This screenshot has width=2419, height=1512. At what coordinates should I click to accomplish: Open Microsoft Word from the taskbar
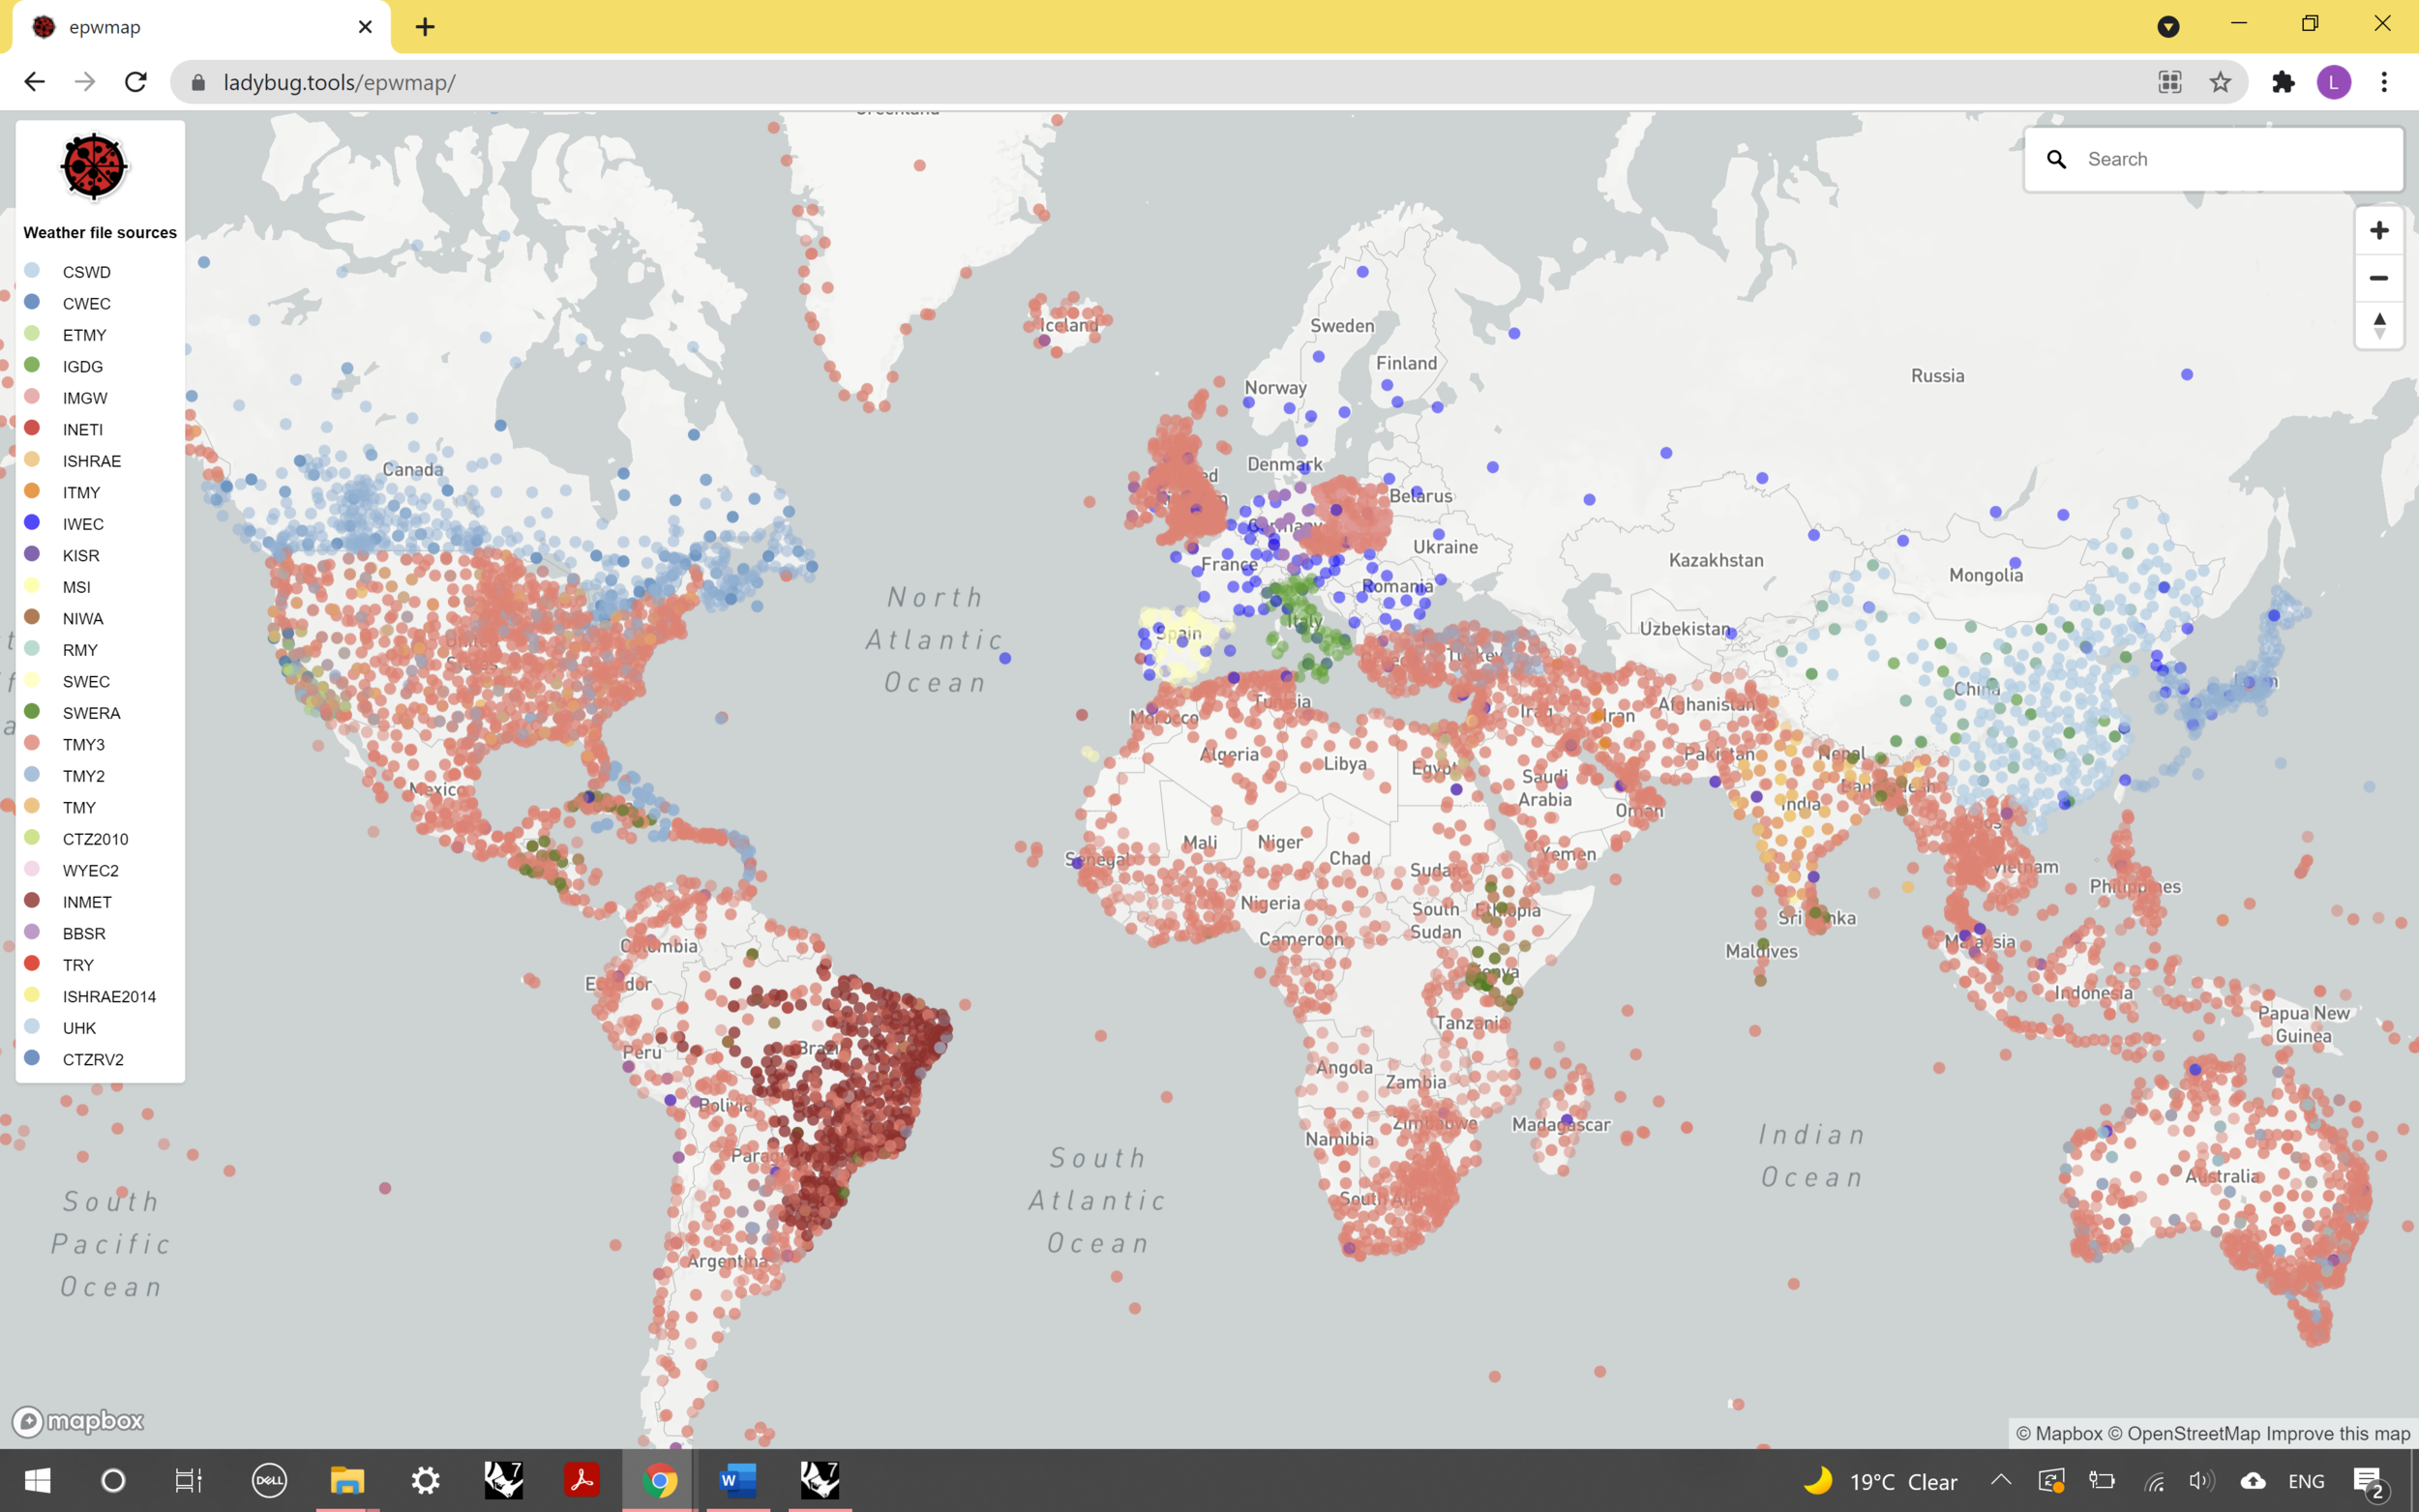tap(737, 1480)
